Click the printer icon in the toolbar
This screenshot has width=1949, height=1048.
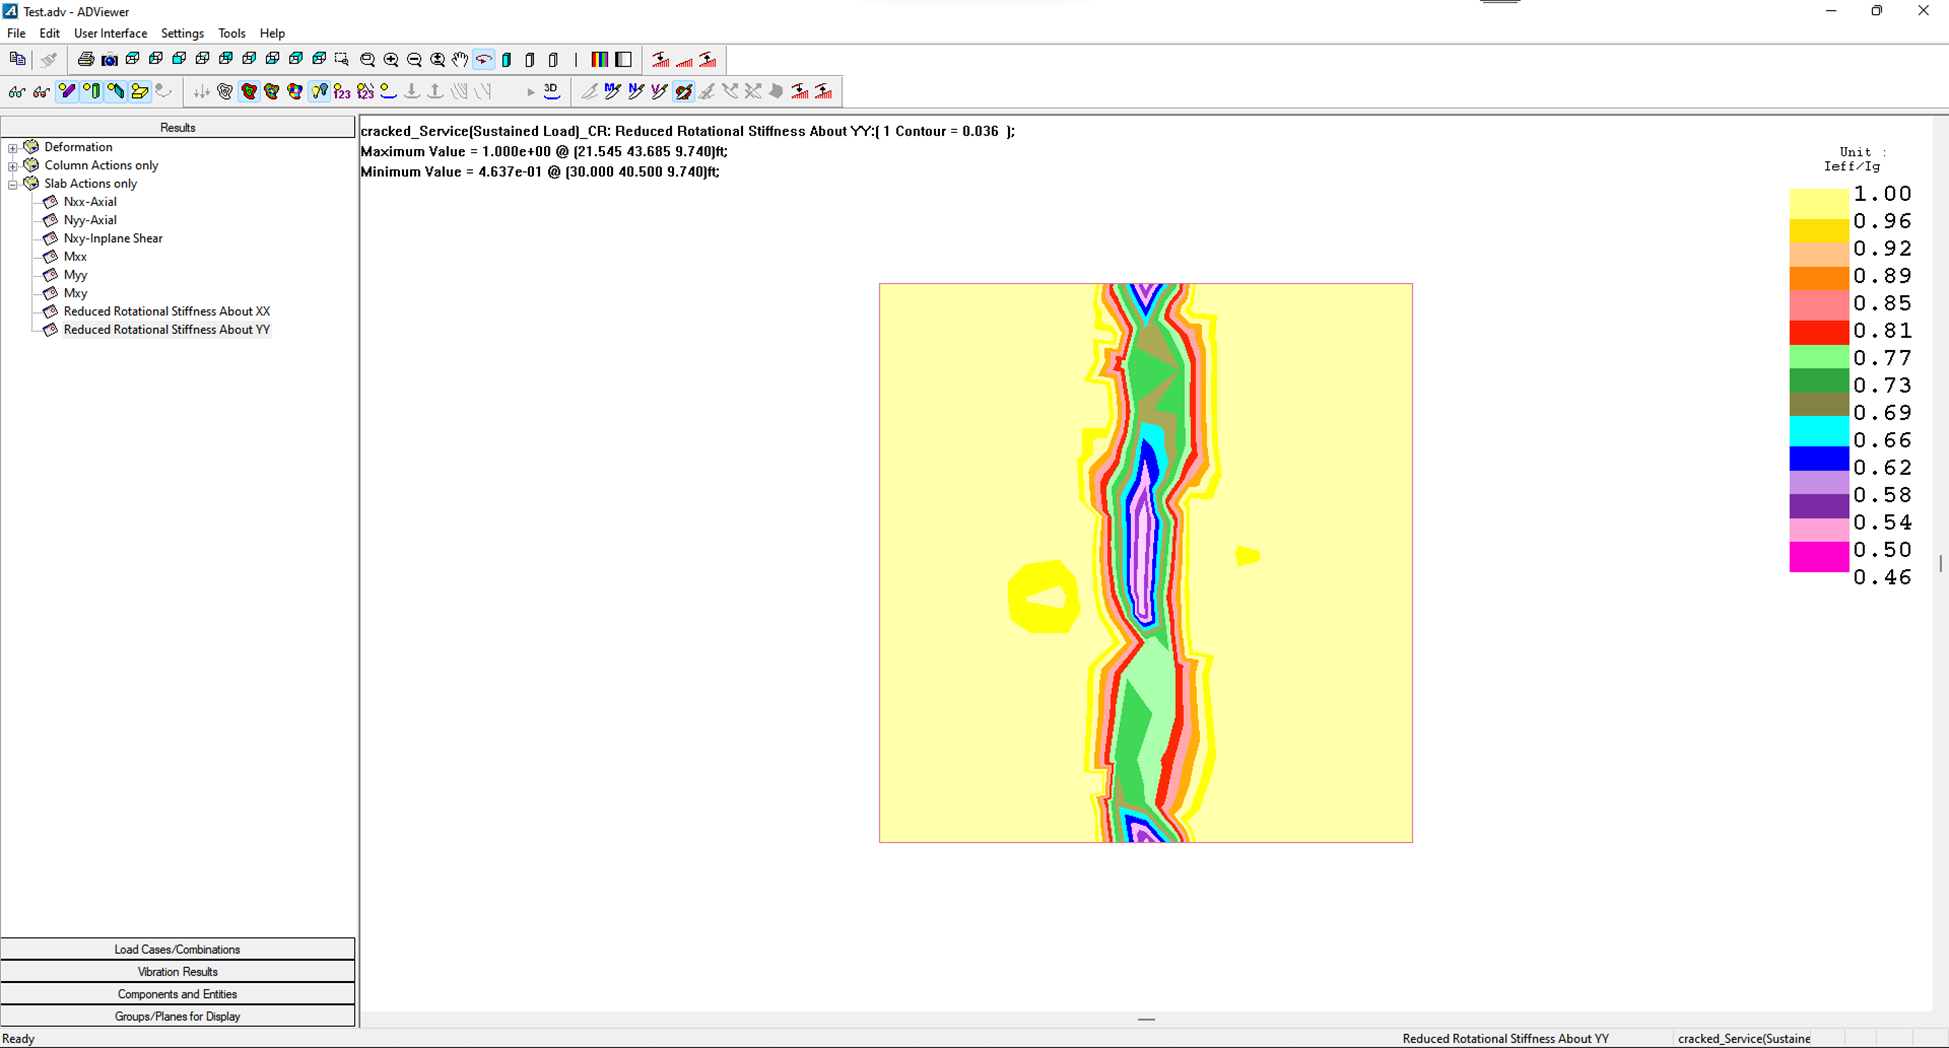click(x=86, y=60)
